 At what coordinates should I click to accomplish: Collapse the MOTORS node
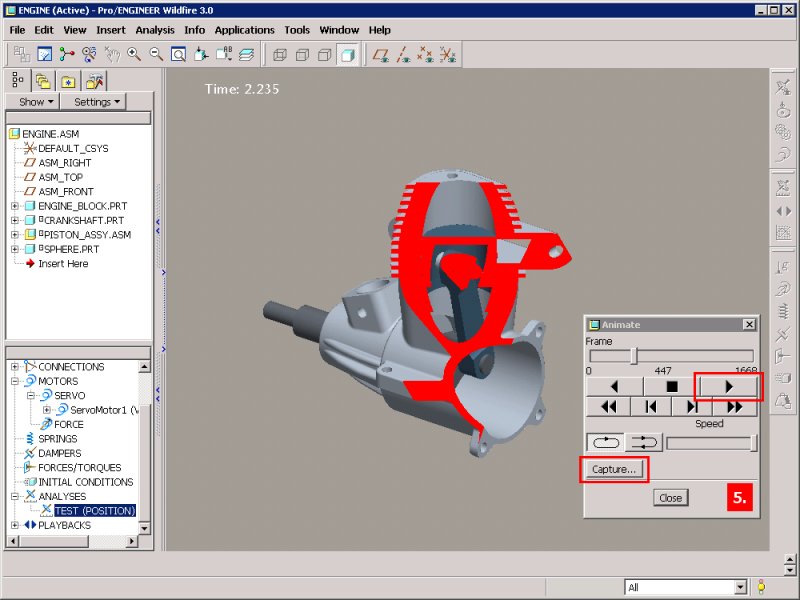click(x=15, y=381)
